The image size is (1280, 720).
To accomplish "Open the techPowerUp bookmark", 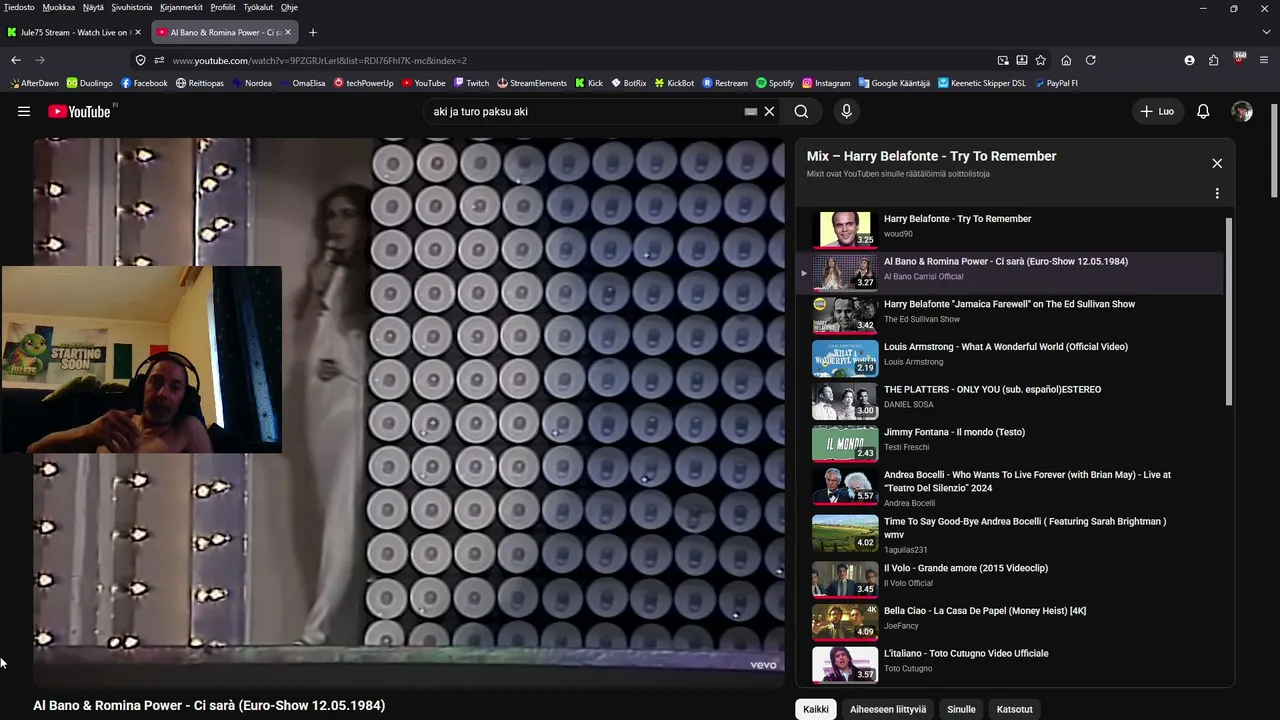I will point(364,83).
